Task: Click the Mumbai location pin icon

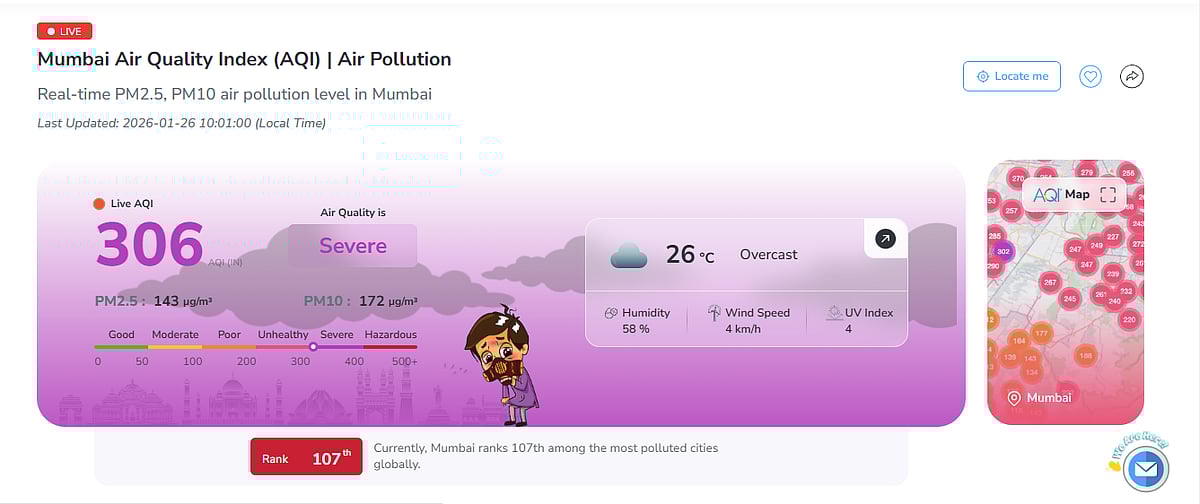Action: pos(1013,398)
